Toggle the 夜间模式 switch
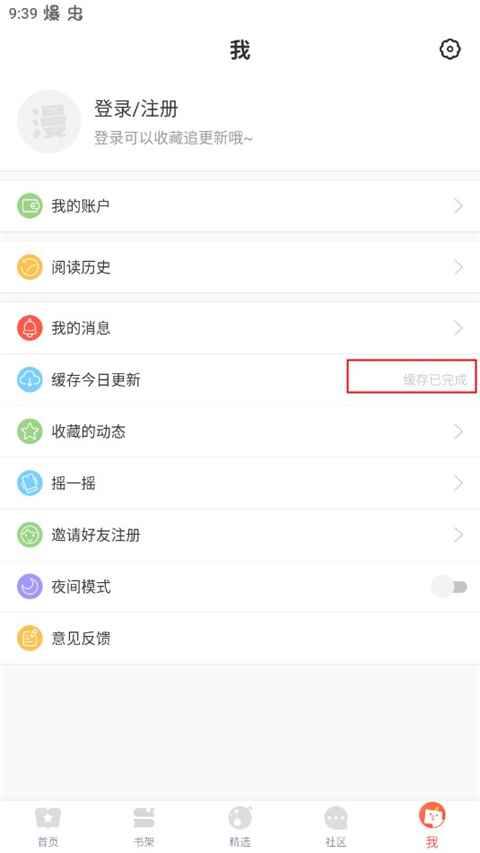480x853 pixels. tap(450, 586)
